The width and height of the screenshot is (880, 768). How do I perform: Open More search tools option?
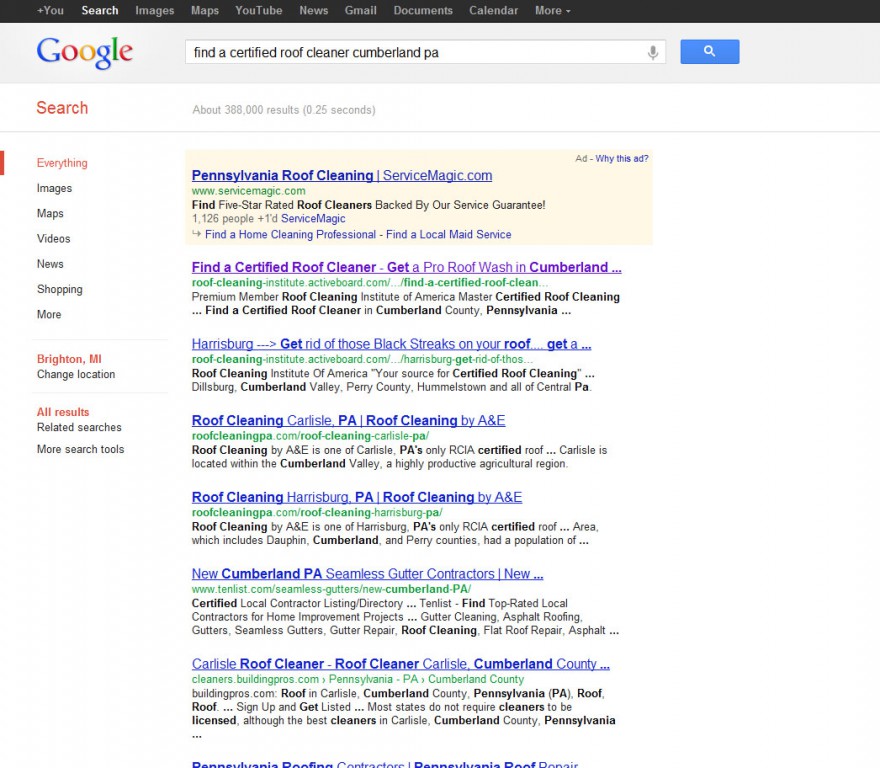pos(80,449)
